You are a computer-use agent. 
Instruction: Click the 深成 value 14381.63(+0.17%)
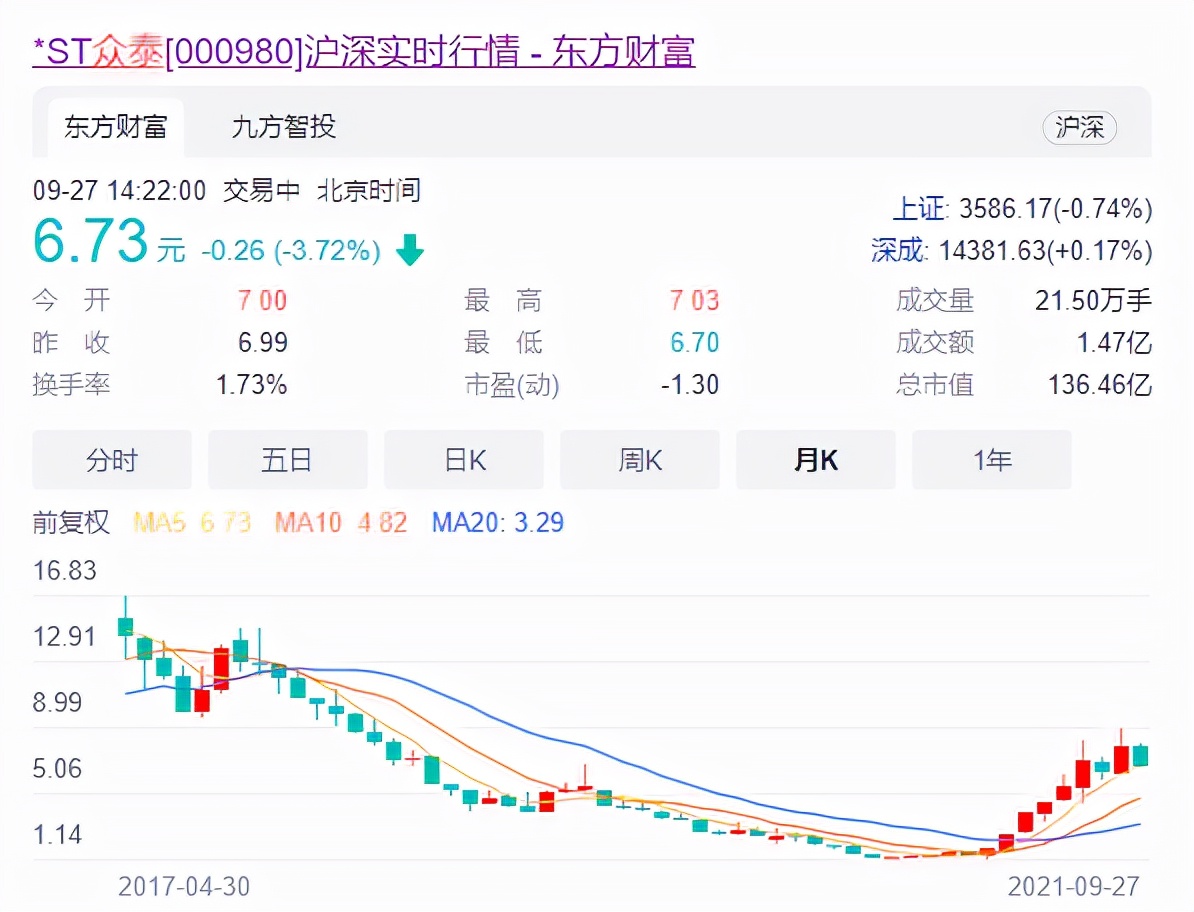1046,250
